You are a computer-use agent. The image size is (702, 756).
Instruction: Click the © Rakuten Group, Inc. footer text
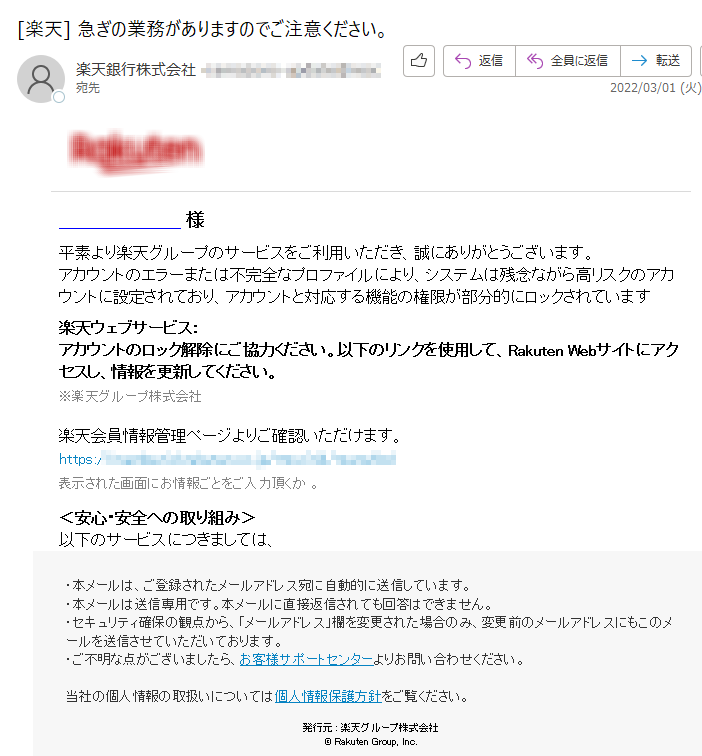pos(371,742)
